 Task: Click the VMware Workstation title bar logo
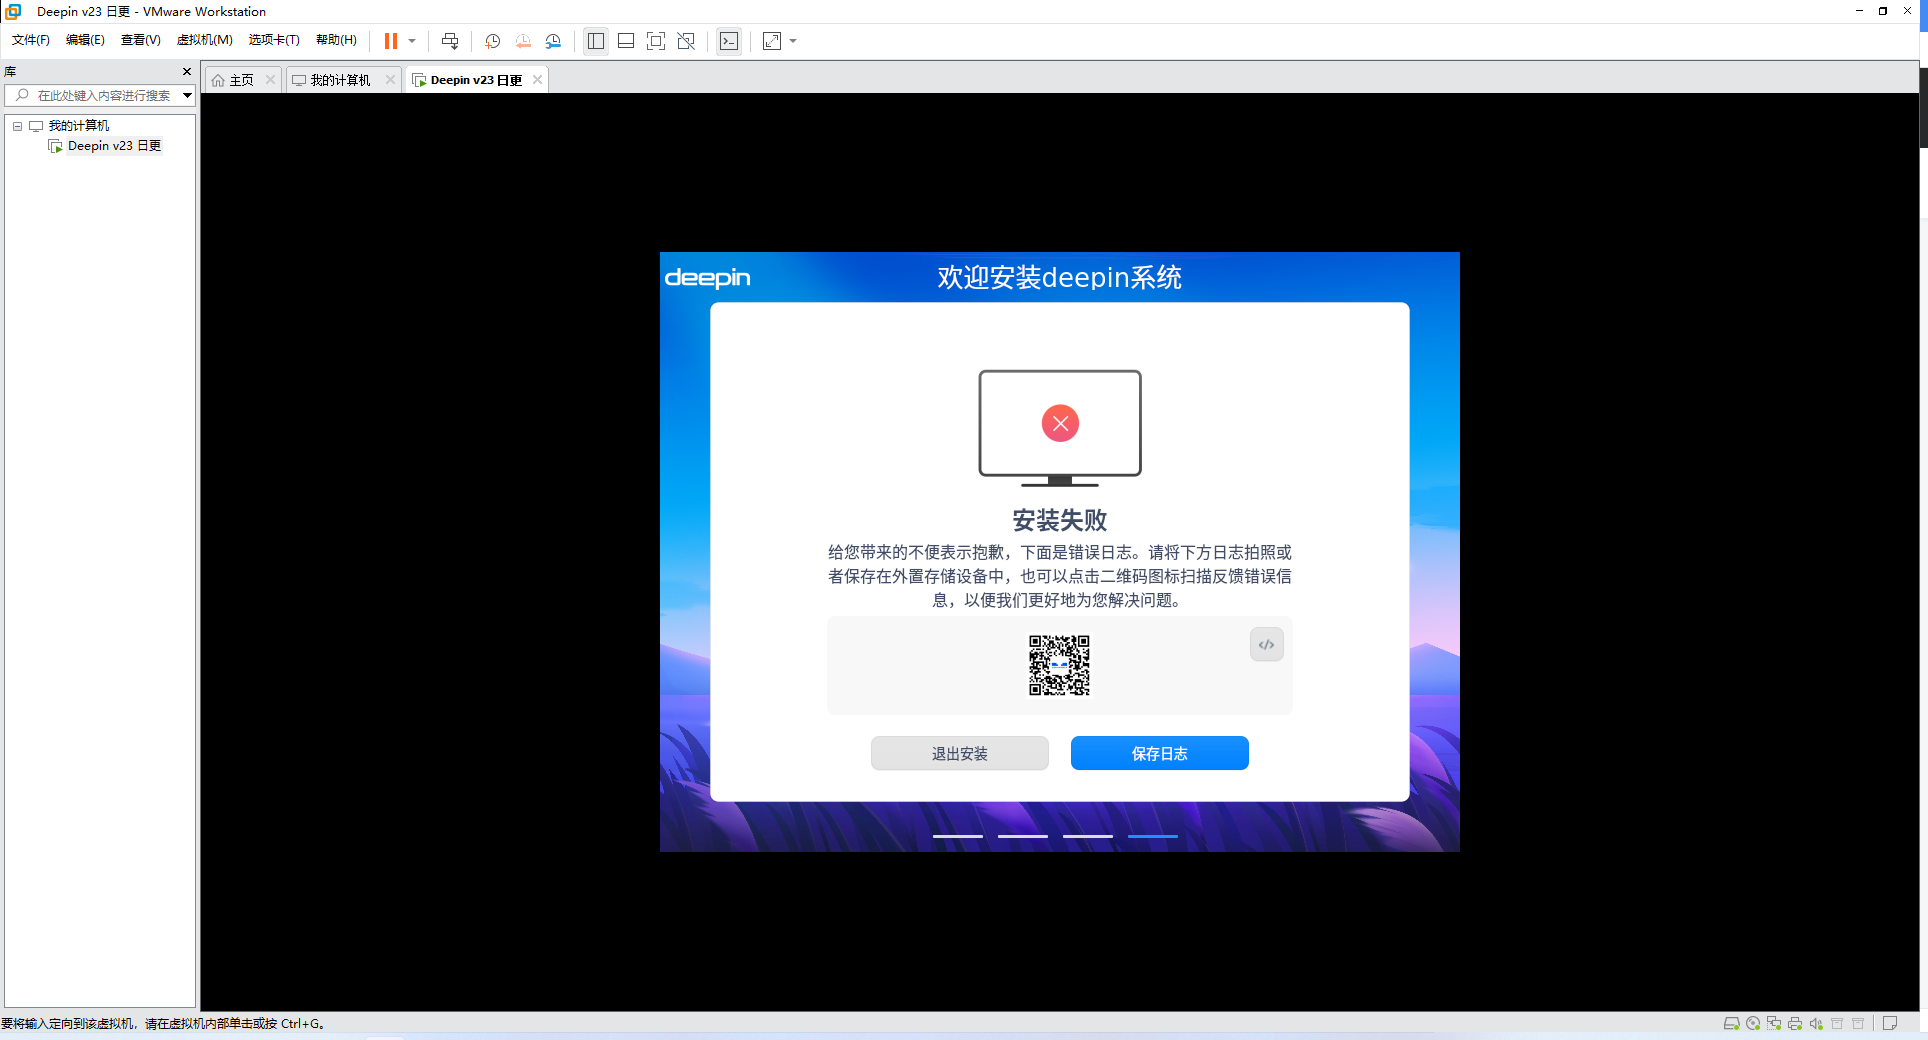pyautogui.click(x=14, y=11)
